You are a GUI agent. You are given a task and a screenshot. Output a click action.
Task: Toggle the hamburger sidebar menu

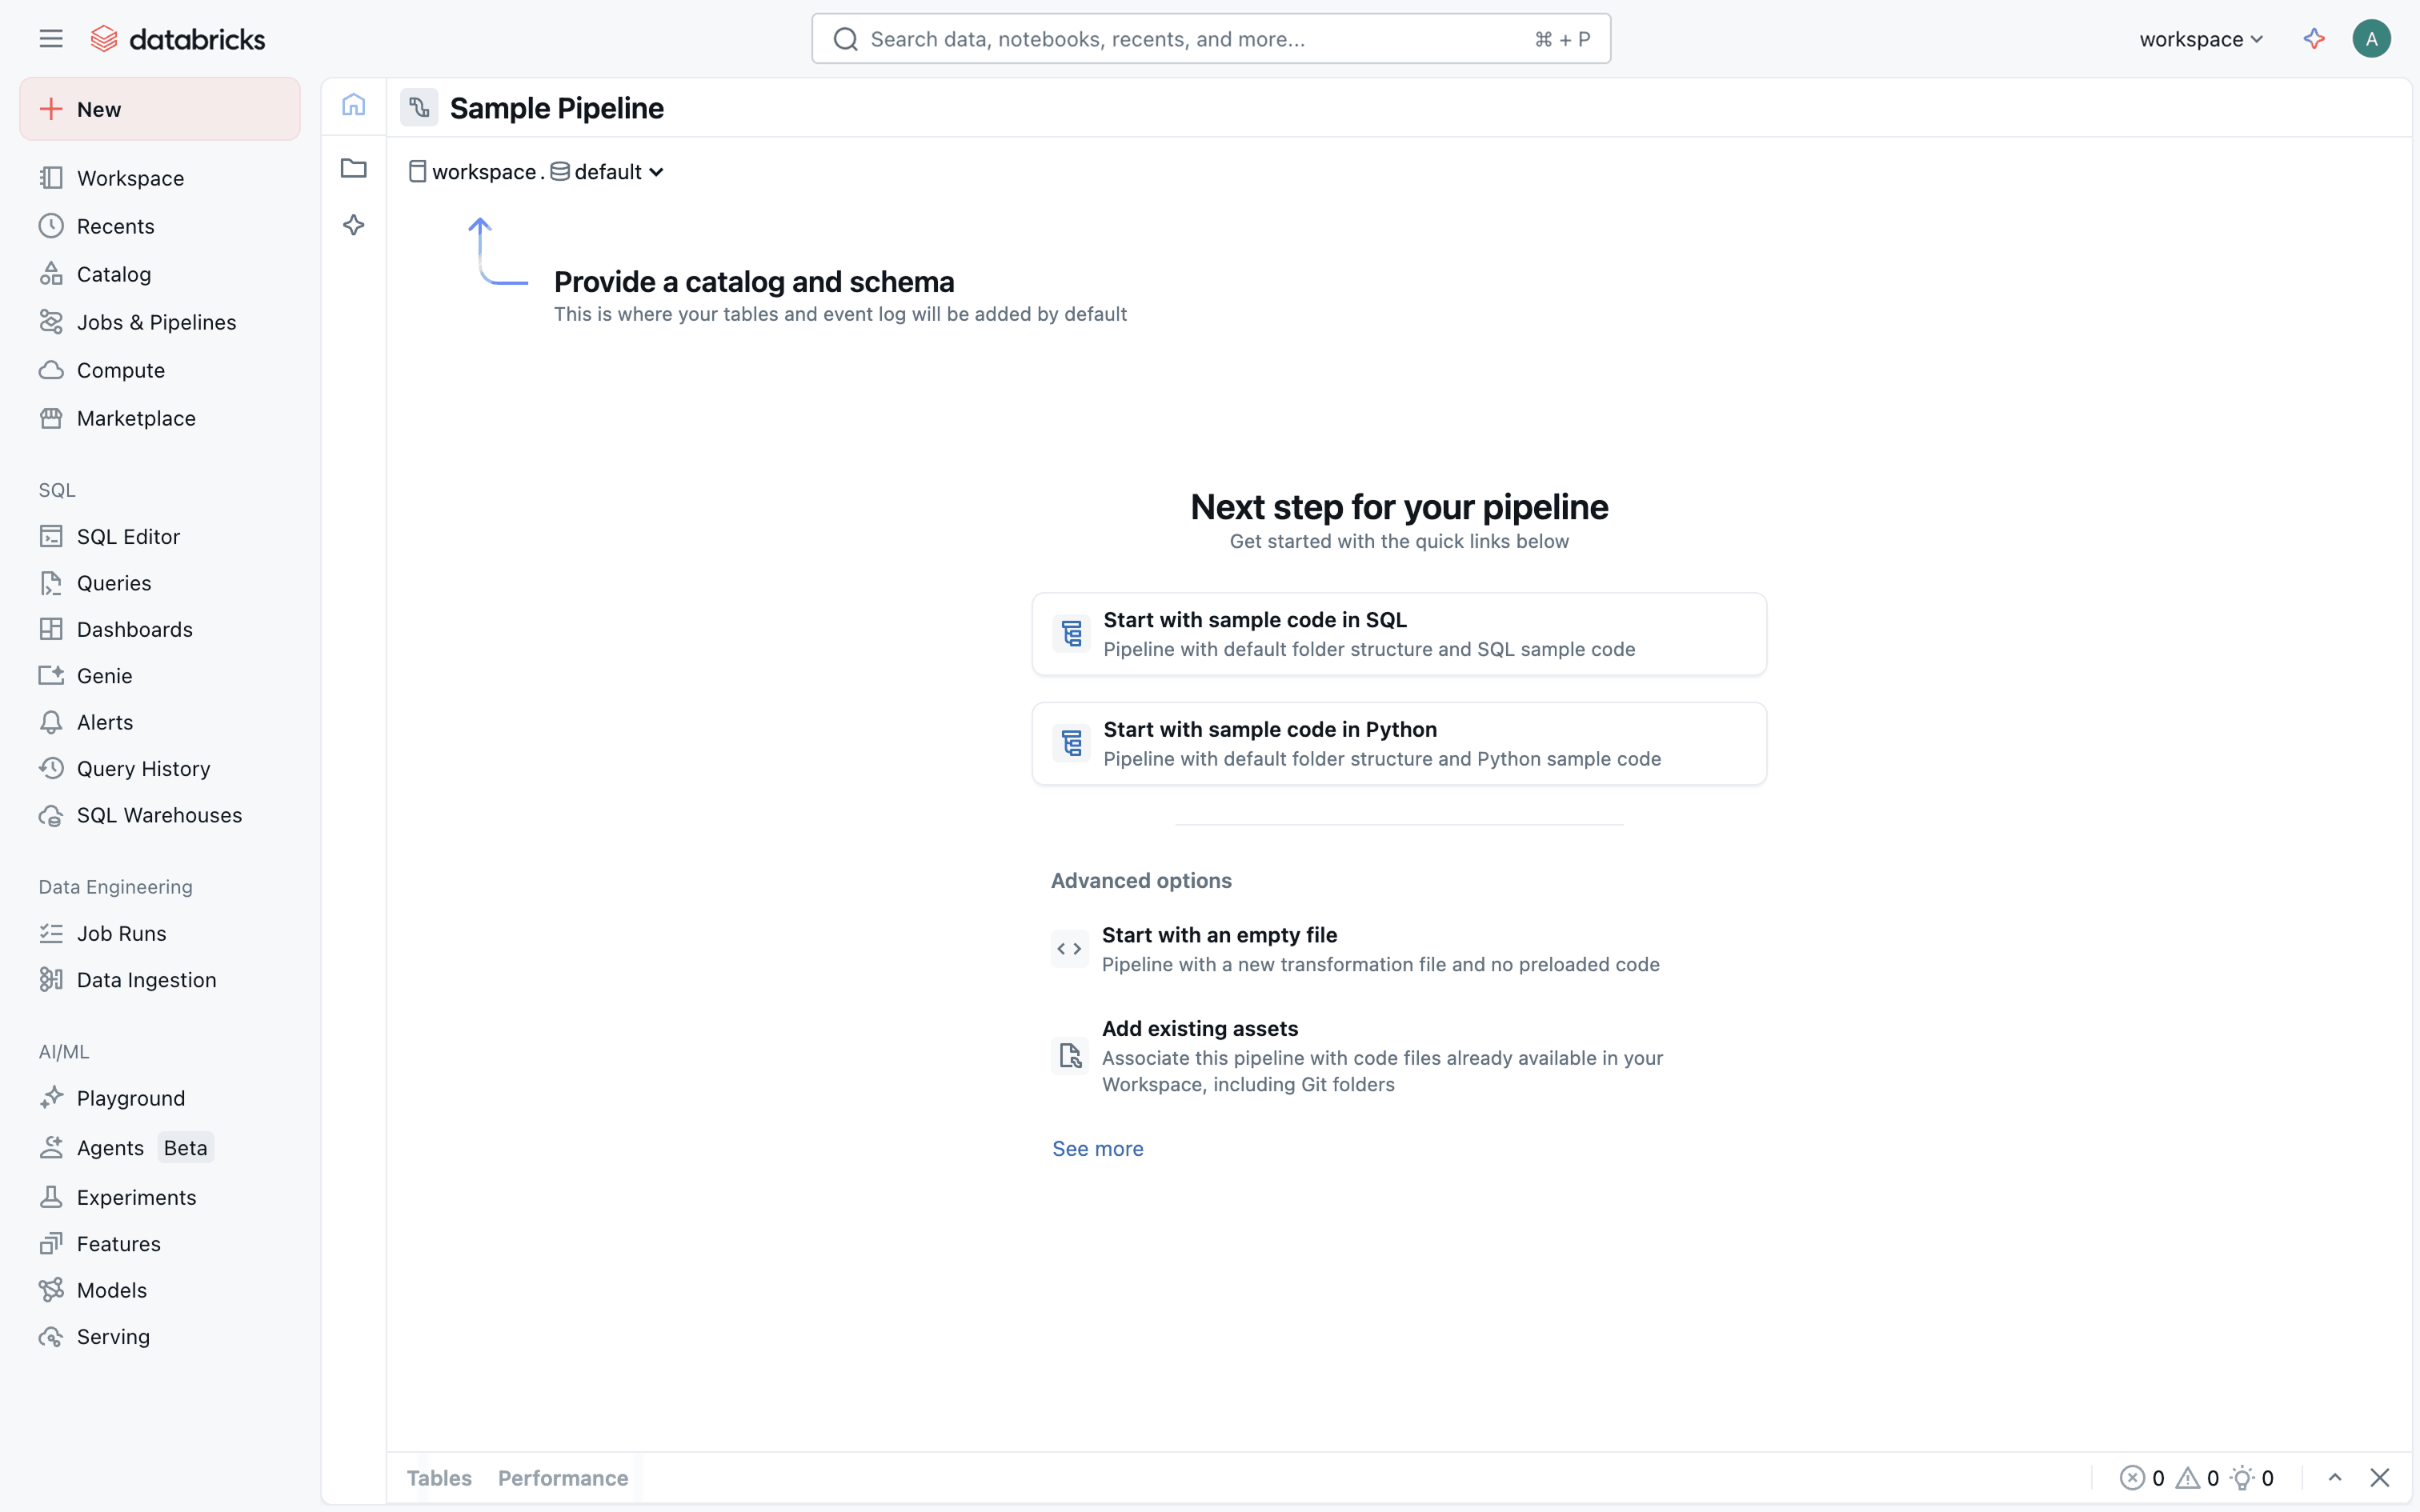coord(51,39)
